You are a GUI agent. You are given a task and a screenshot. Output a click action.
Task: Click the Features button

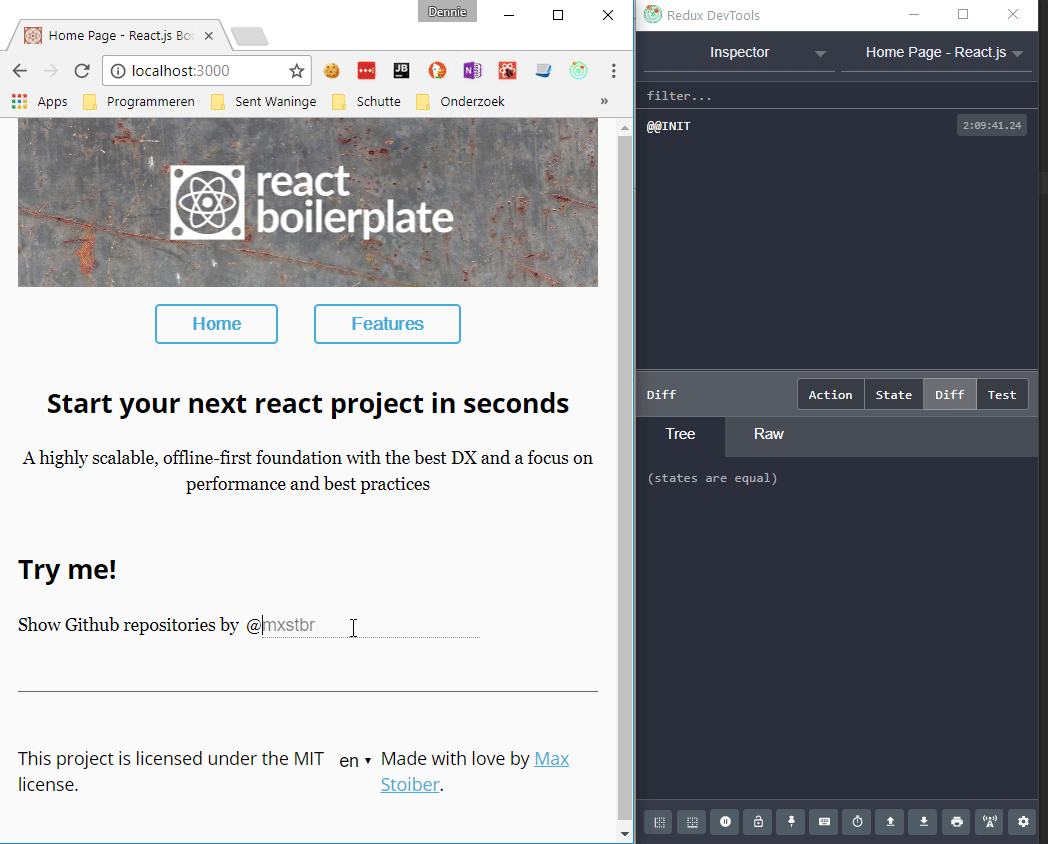(x=387, y=323)
